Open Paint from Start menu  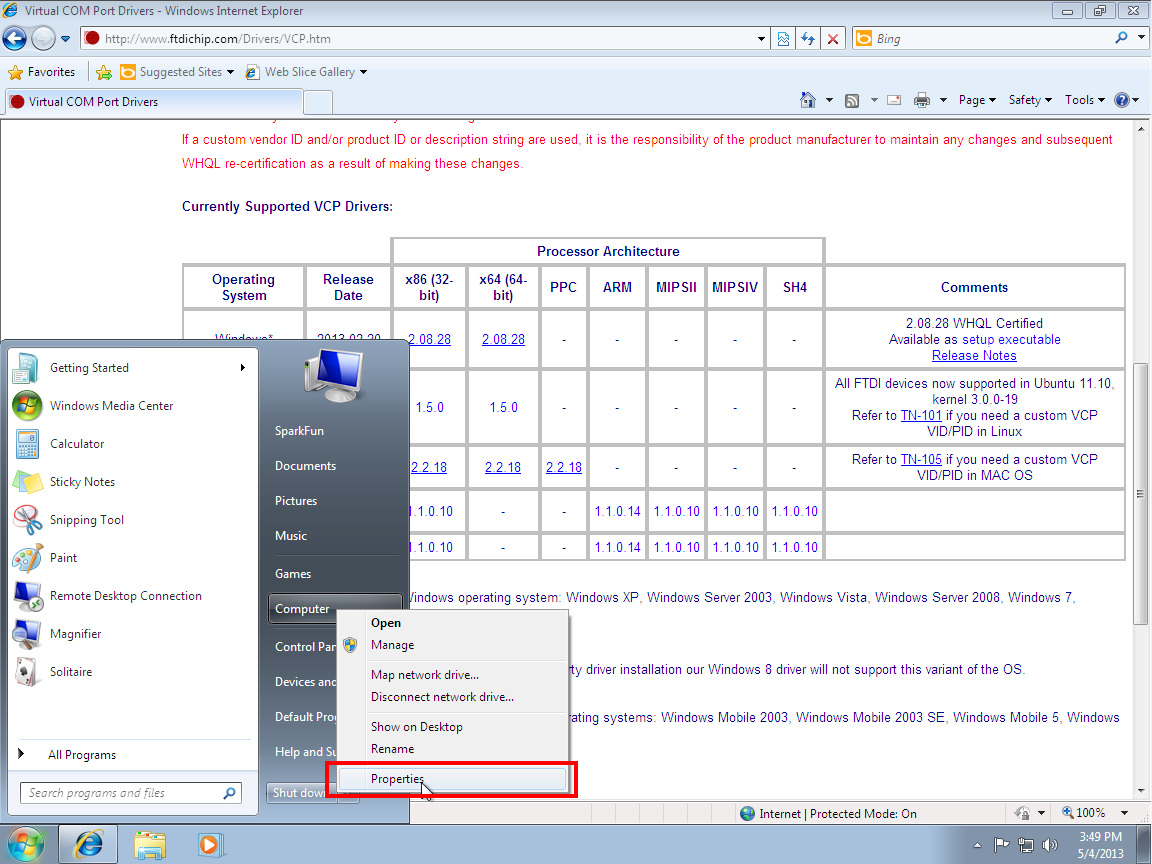tap(131, 558)
